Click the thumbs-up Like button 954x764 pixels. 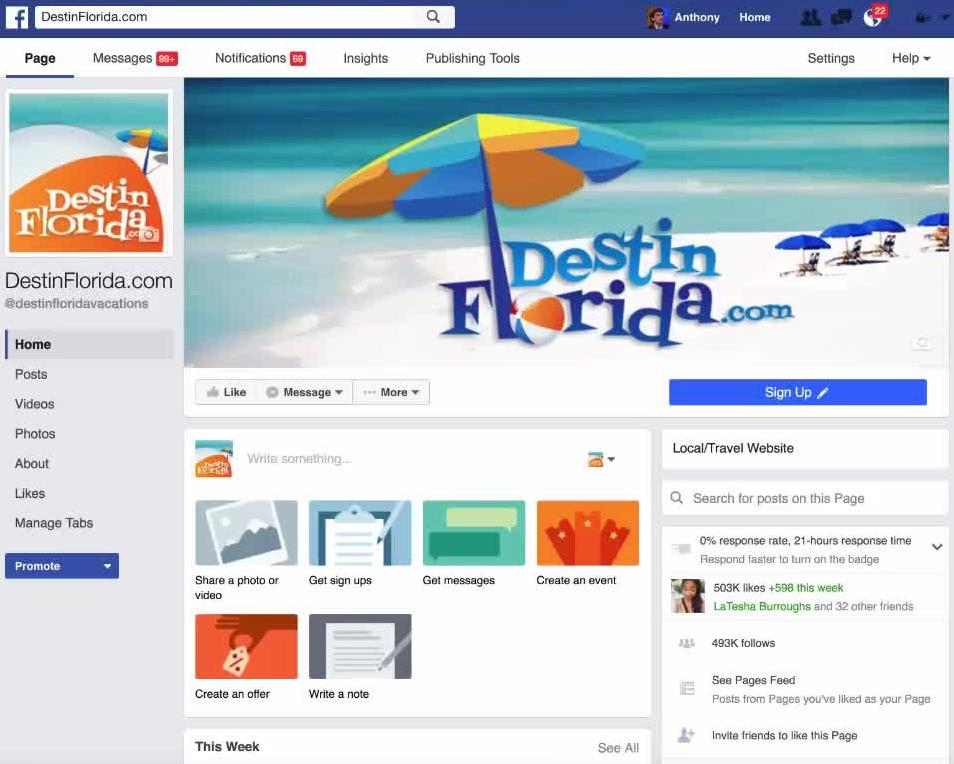click(x=226, y=392)
